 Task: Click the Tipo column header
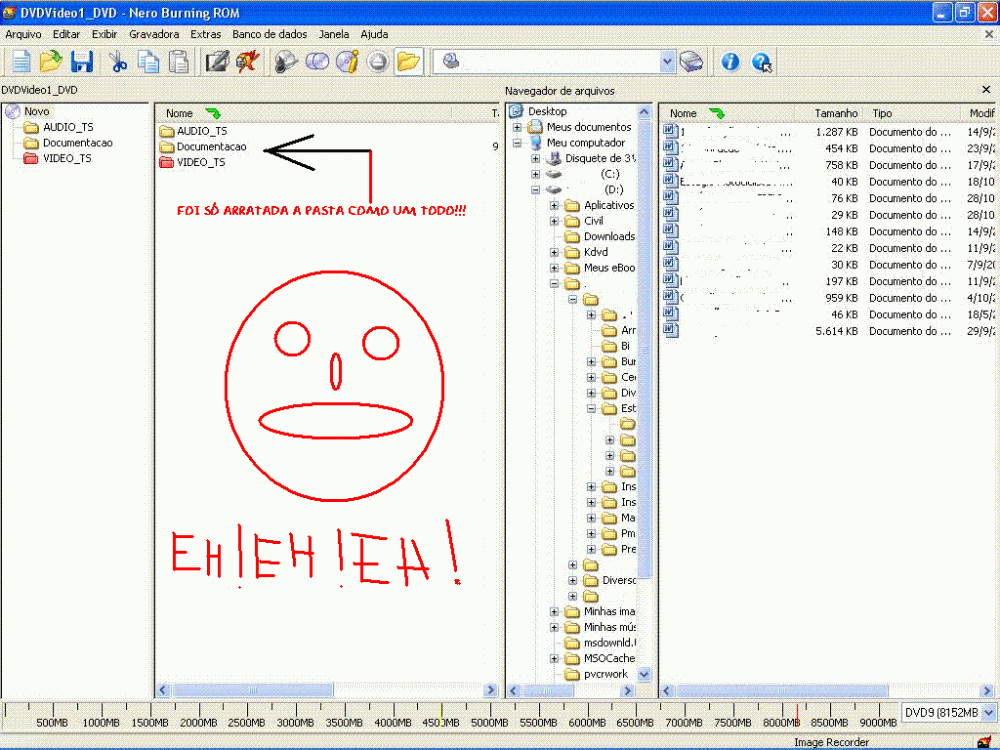pos(882,114)
